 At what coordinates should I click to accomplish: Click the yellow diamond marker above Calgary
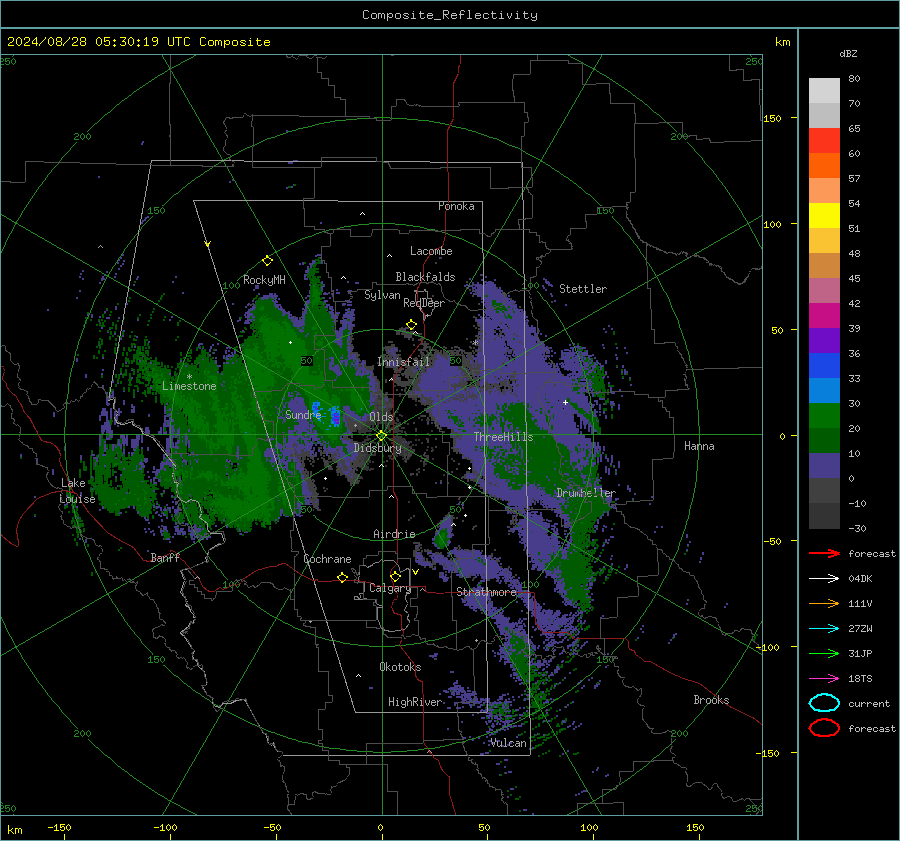[395, 576]
